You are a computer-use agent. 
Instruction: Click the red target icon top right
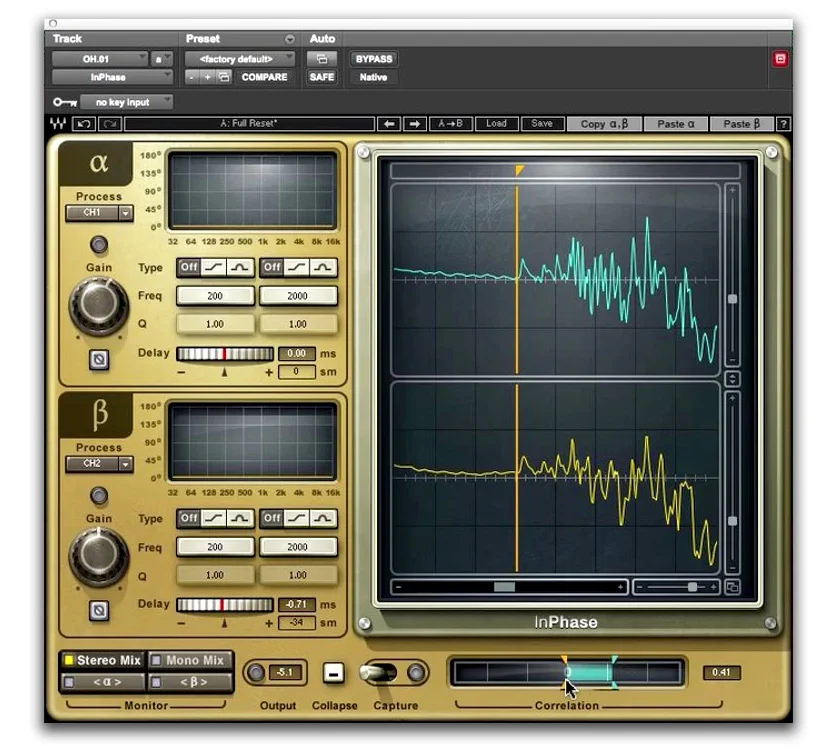coord(780,58)
